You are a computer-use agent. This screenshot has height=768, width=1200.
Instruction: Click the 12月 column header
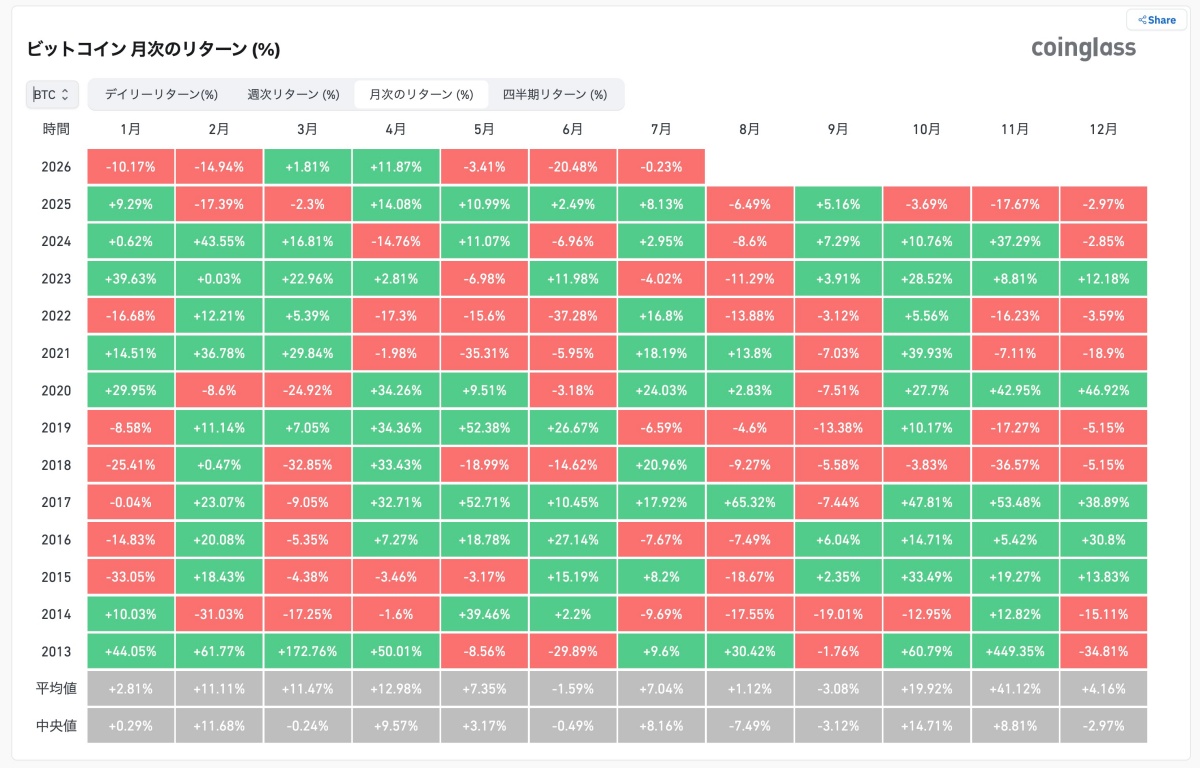click(1104, 129)
